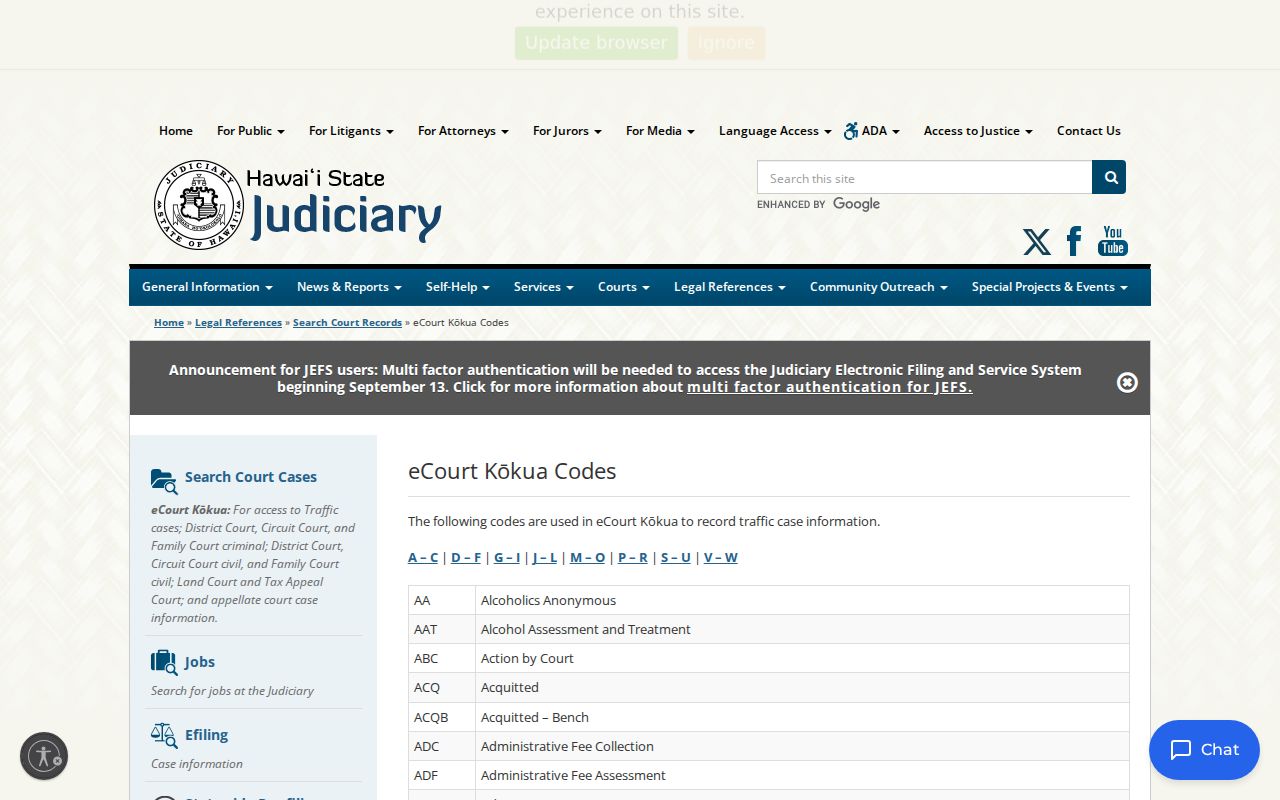Click the Efiling scales icon

coord(164,735)
